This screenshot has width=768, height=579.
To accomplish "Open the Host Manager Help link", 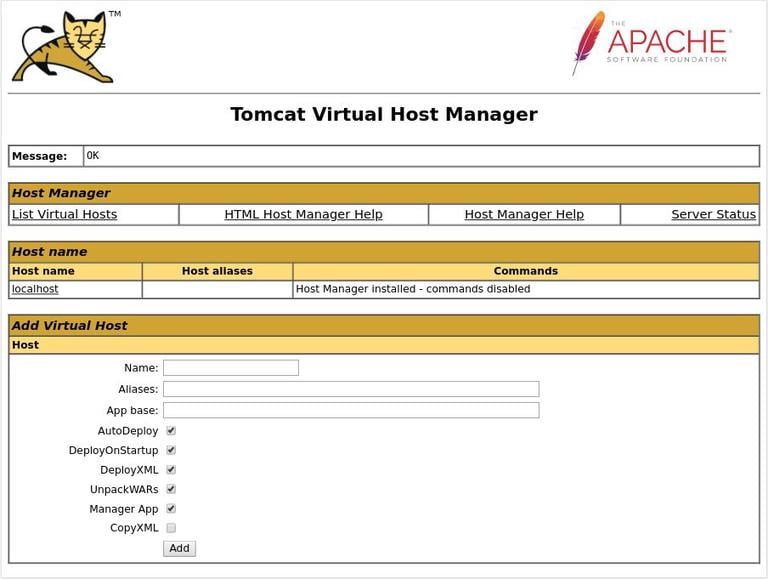I will pyautogui.click(x=524, y=214).
